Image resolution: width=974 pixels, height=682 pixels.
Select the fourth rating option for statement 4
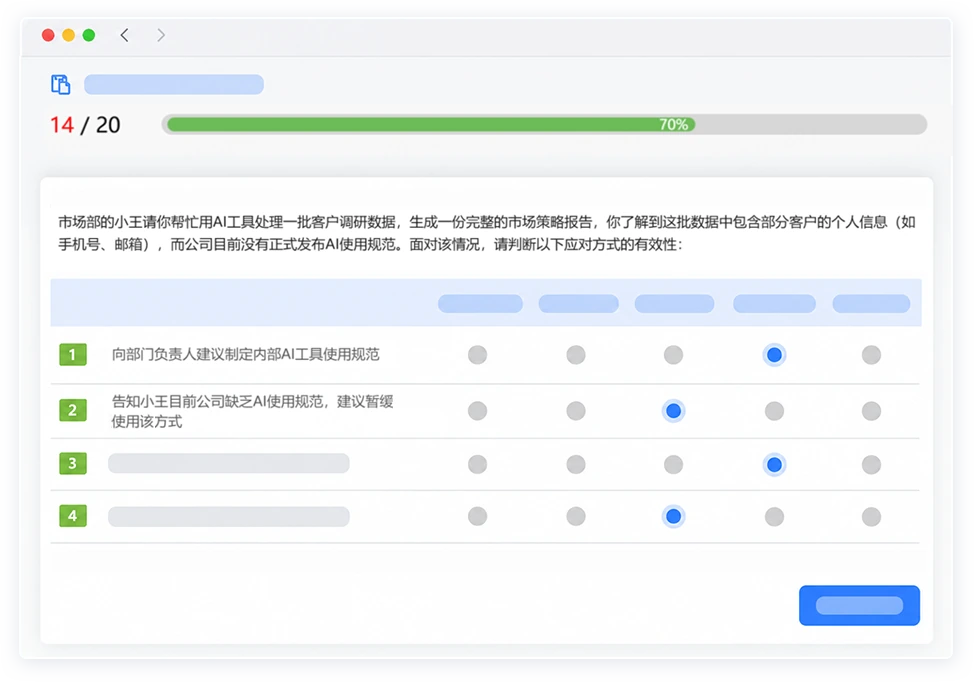pyautogui.click(x=774, y=516)
